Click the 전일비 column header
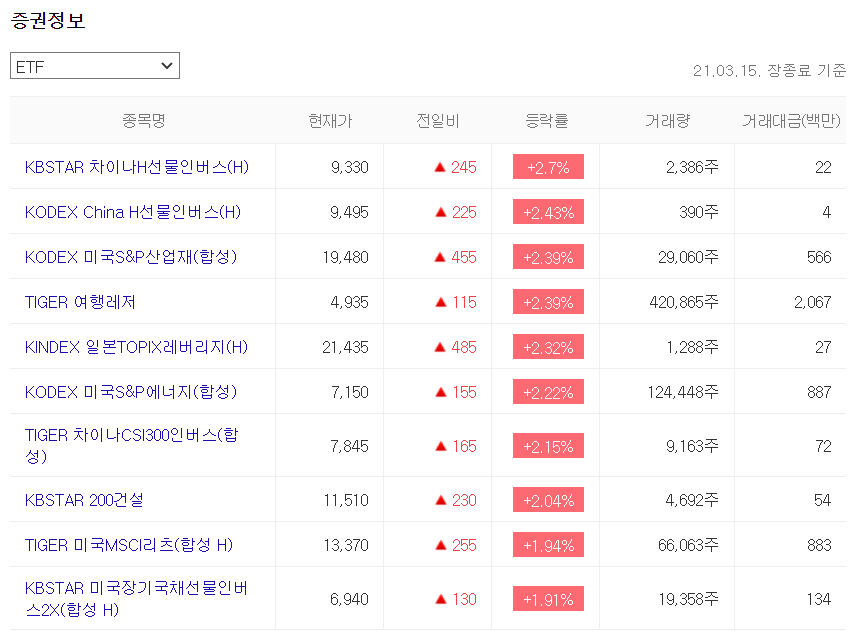The height and width of the screenshot is (637, 862). point(438,121)
